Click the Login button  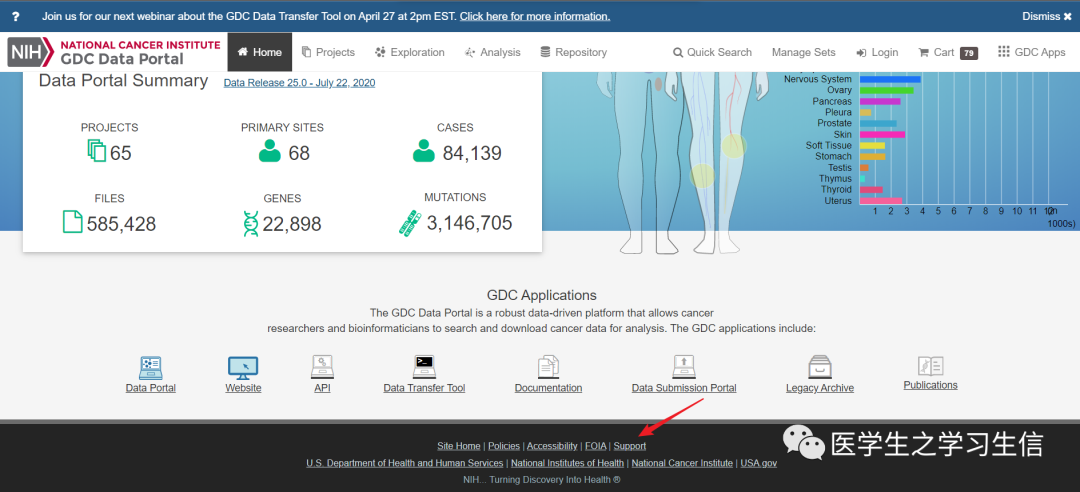pyautogui.click(x=877, y=52)
